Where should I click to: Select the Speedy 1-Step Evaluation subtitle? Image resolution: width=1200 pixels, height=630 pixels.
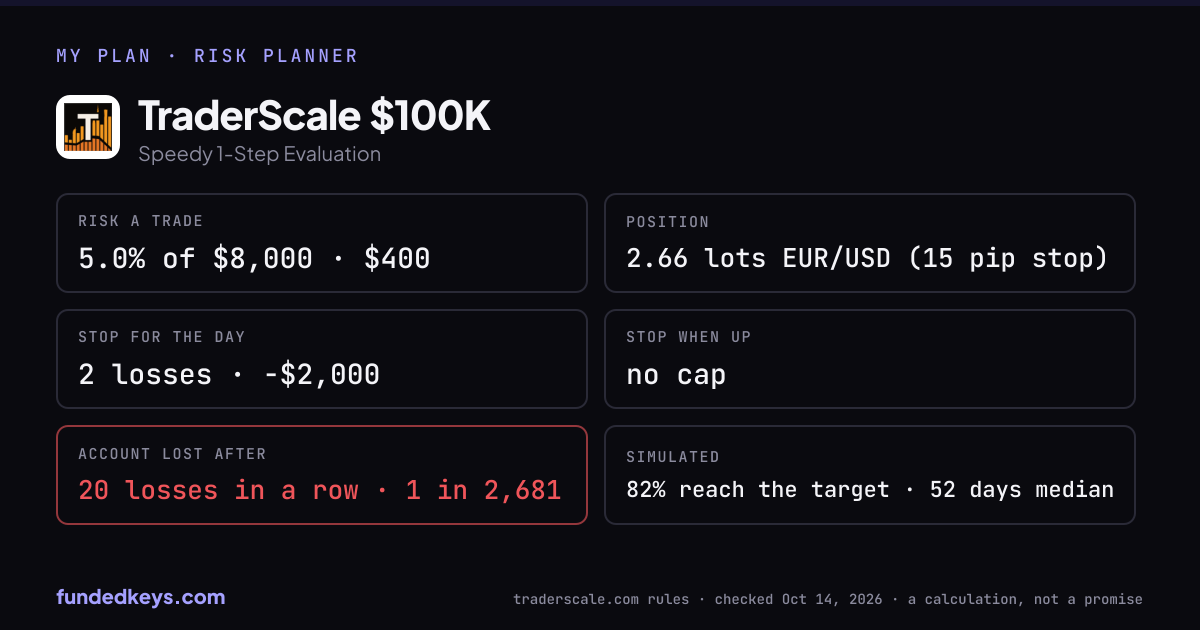tap(260, 154)
